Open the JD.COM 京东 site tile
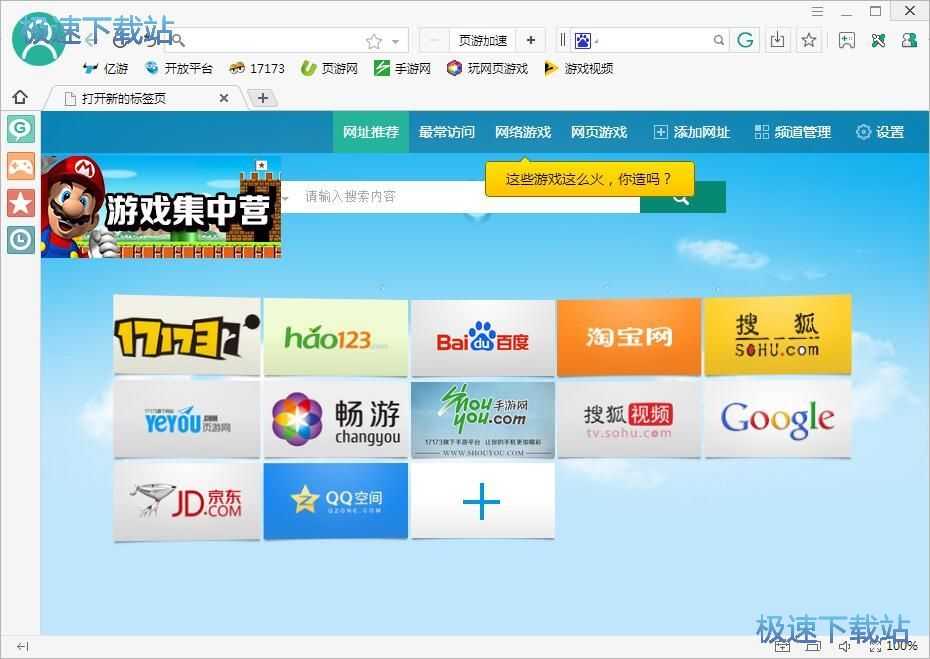 click(x=187, y=502)
